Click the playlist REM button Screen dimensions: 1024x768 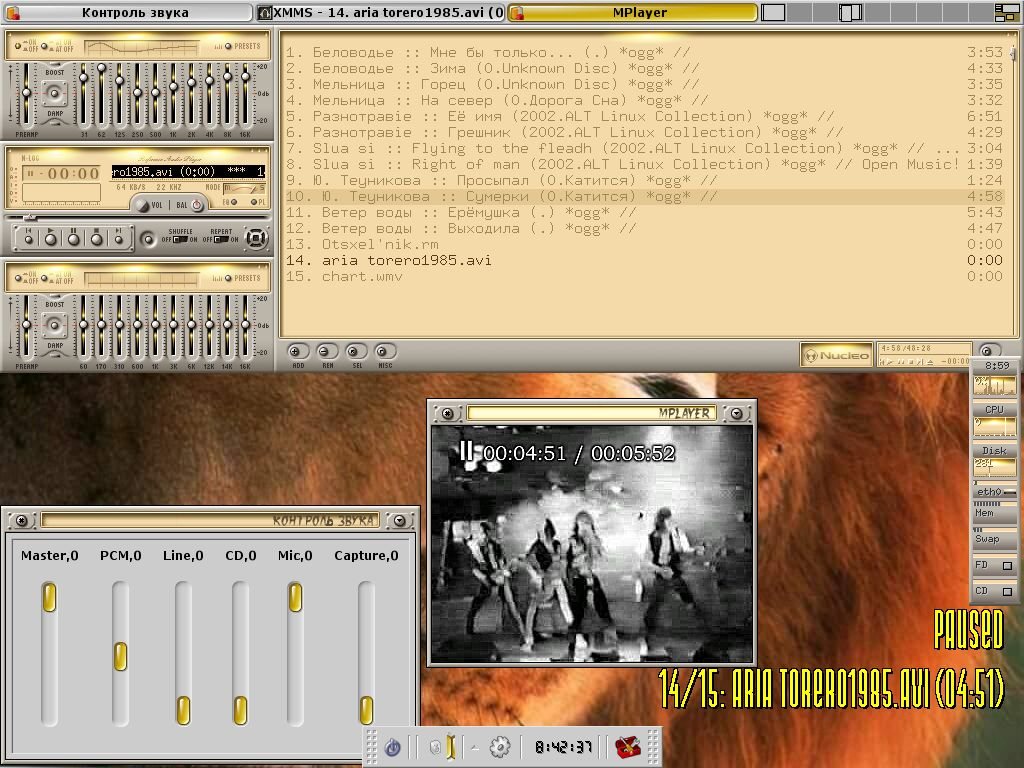327,352
